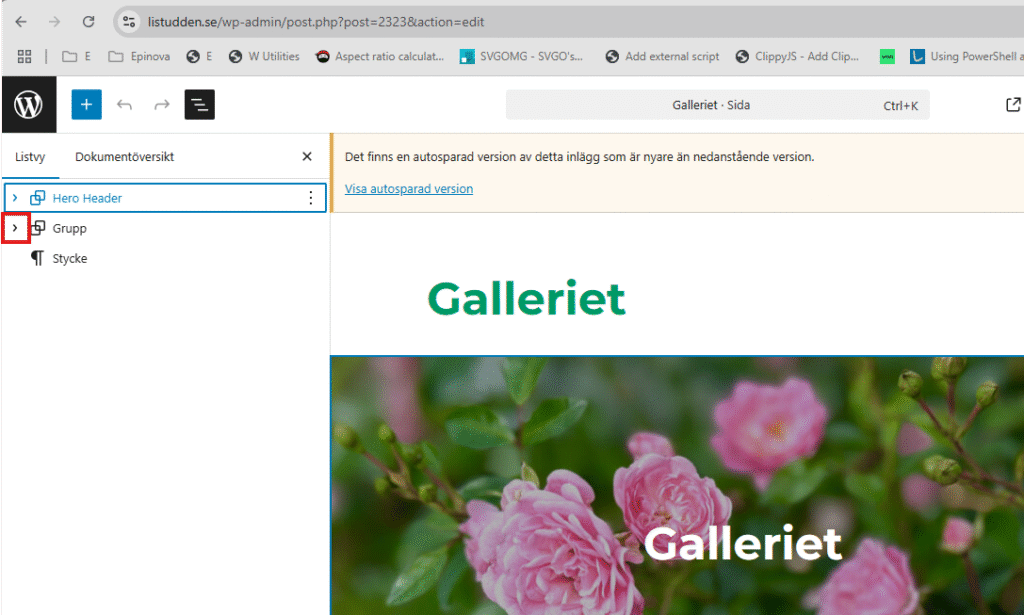The height and width of the screenshot is (615, 1024).
Task: Redo the editor change
Action: coord(161,104)
